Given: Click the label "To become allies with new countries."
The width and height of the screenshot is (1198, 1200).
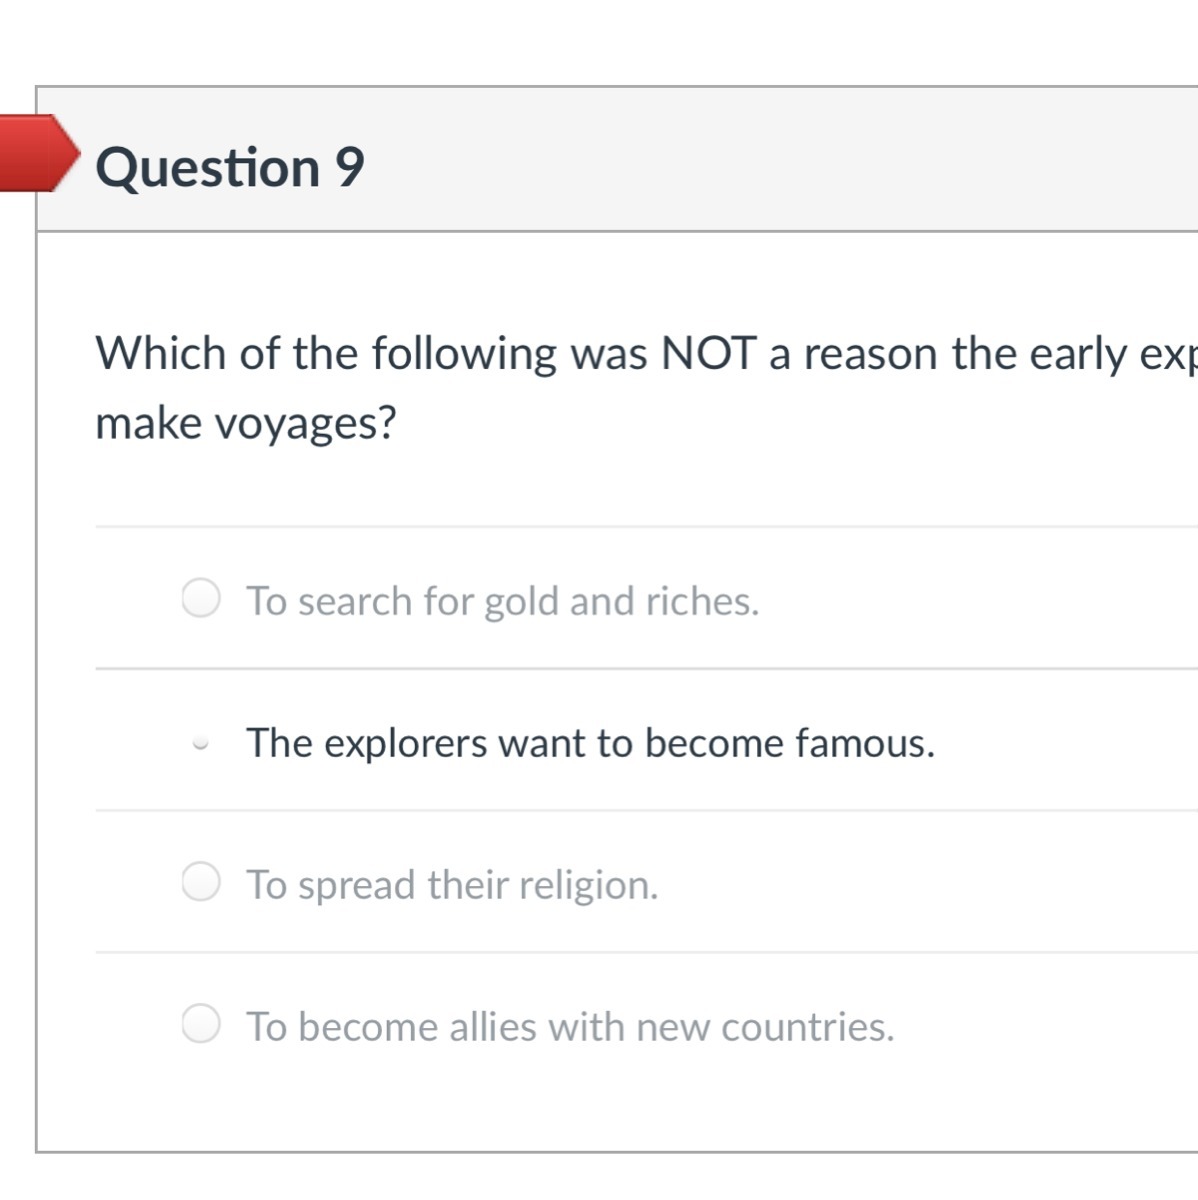Looking at the screenshot, I should 570,1027.
